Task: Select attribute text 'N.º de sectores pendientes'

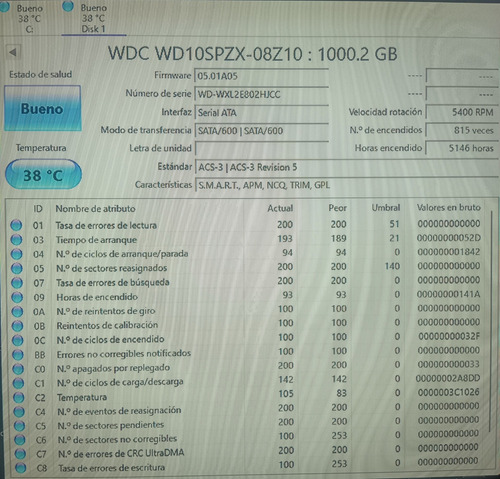Action: point(111,425)
